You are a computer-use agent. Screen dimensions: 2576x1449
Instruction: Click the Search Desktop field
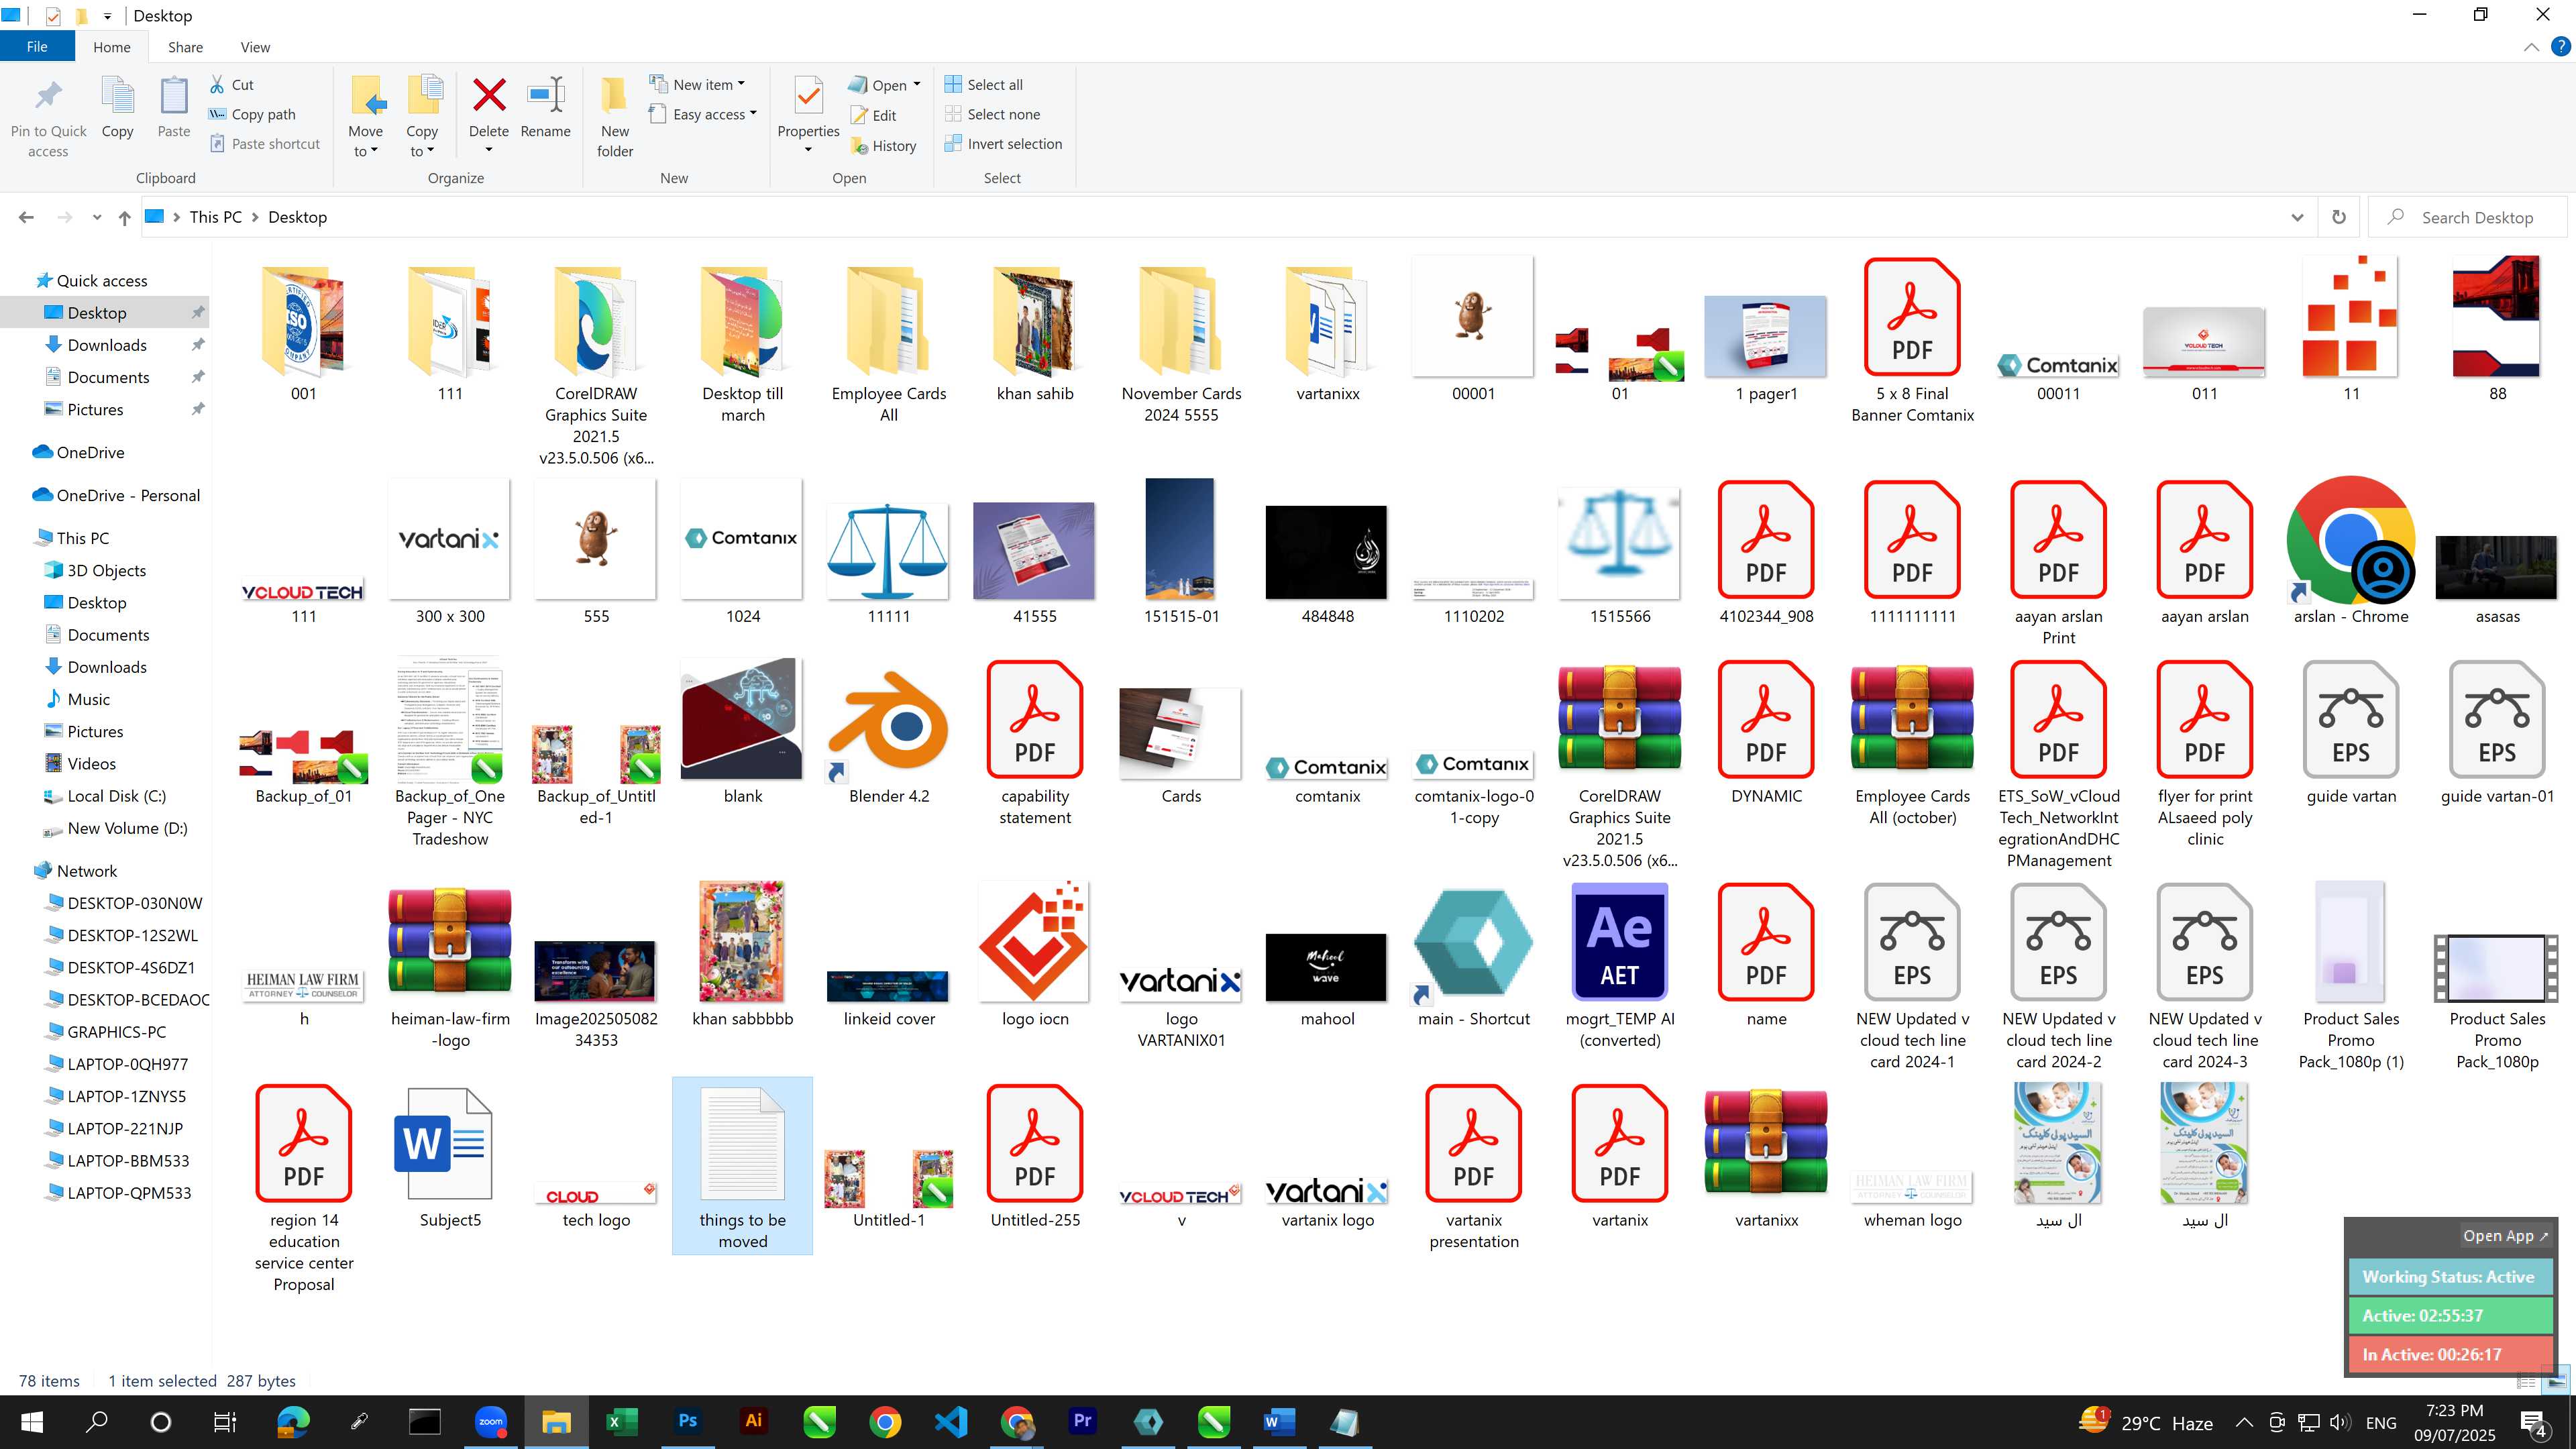point(2467,217)
